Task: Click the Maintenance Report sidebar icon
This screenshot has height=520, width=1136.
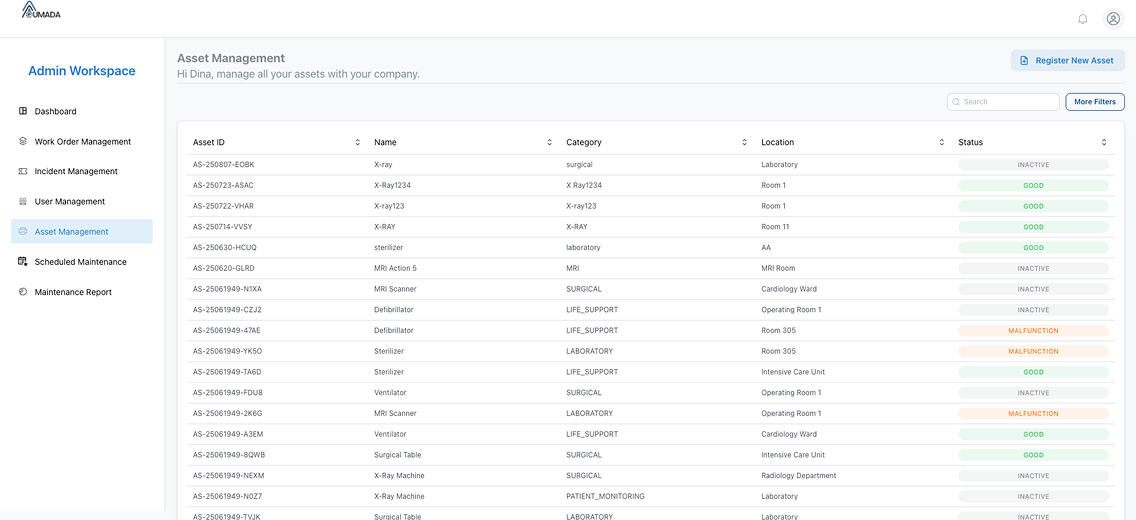Action: 23,292
